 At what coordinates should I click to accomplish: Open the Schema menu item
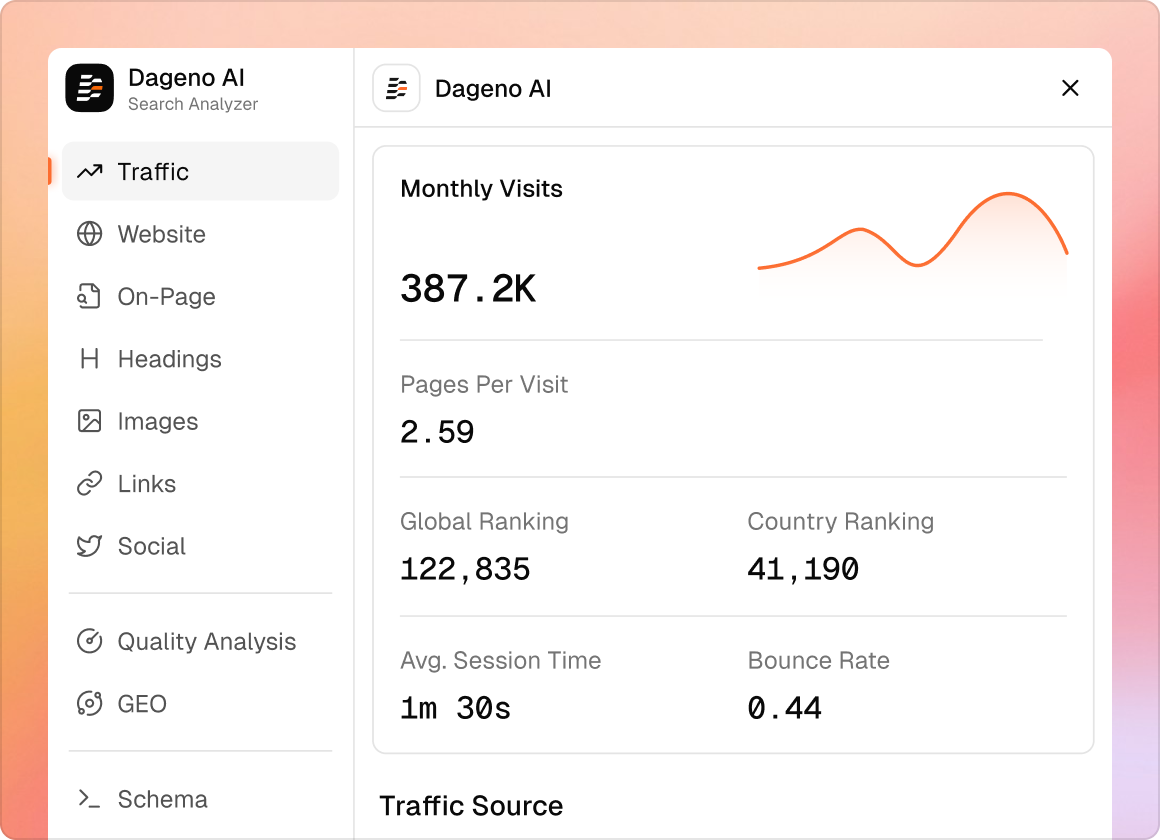(x=162, y=799)
